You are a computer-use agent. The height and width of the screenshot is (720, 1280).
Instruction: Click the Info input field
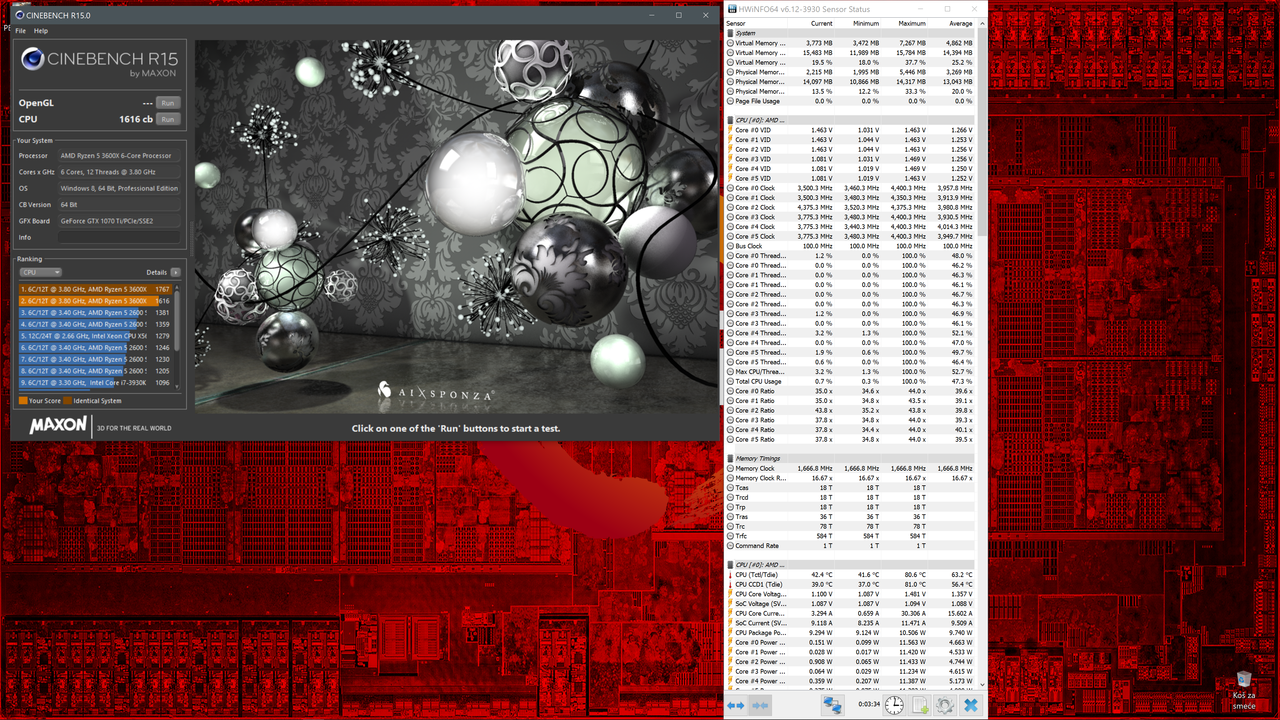[120, 237]
